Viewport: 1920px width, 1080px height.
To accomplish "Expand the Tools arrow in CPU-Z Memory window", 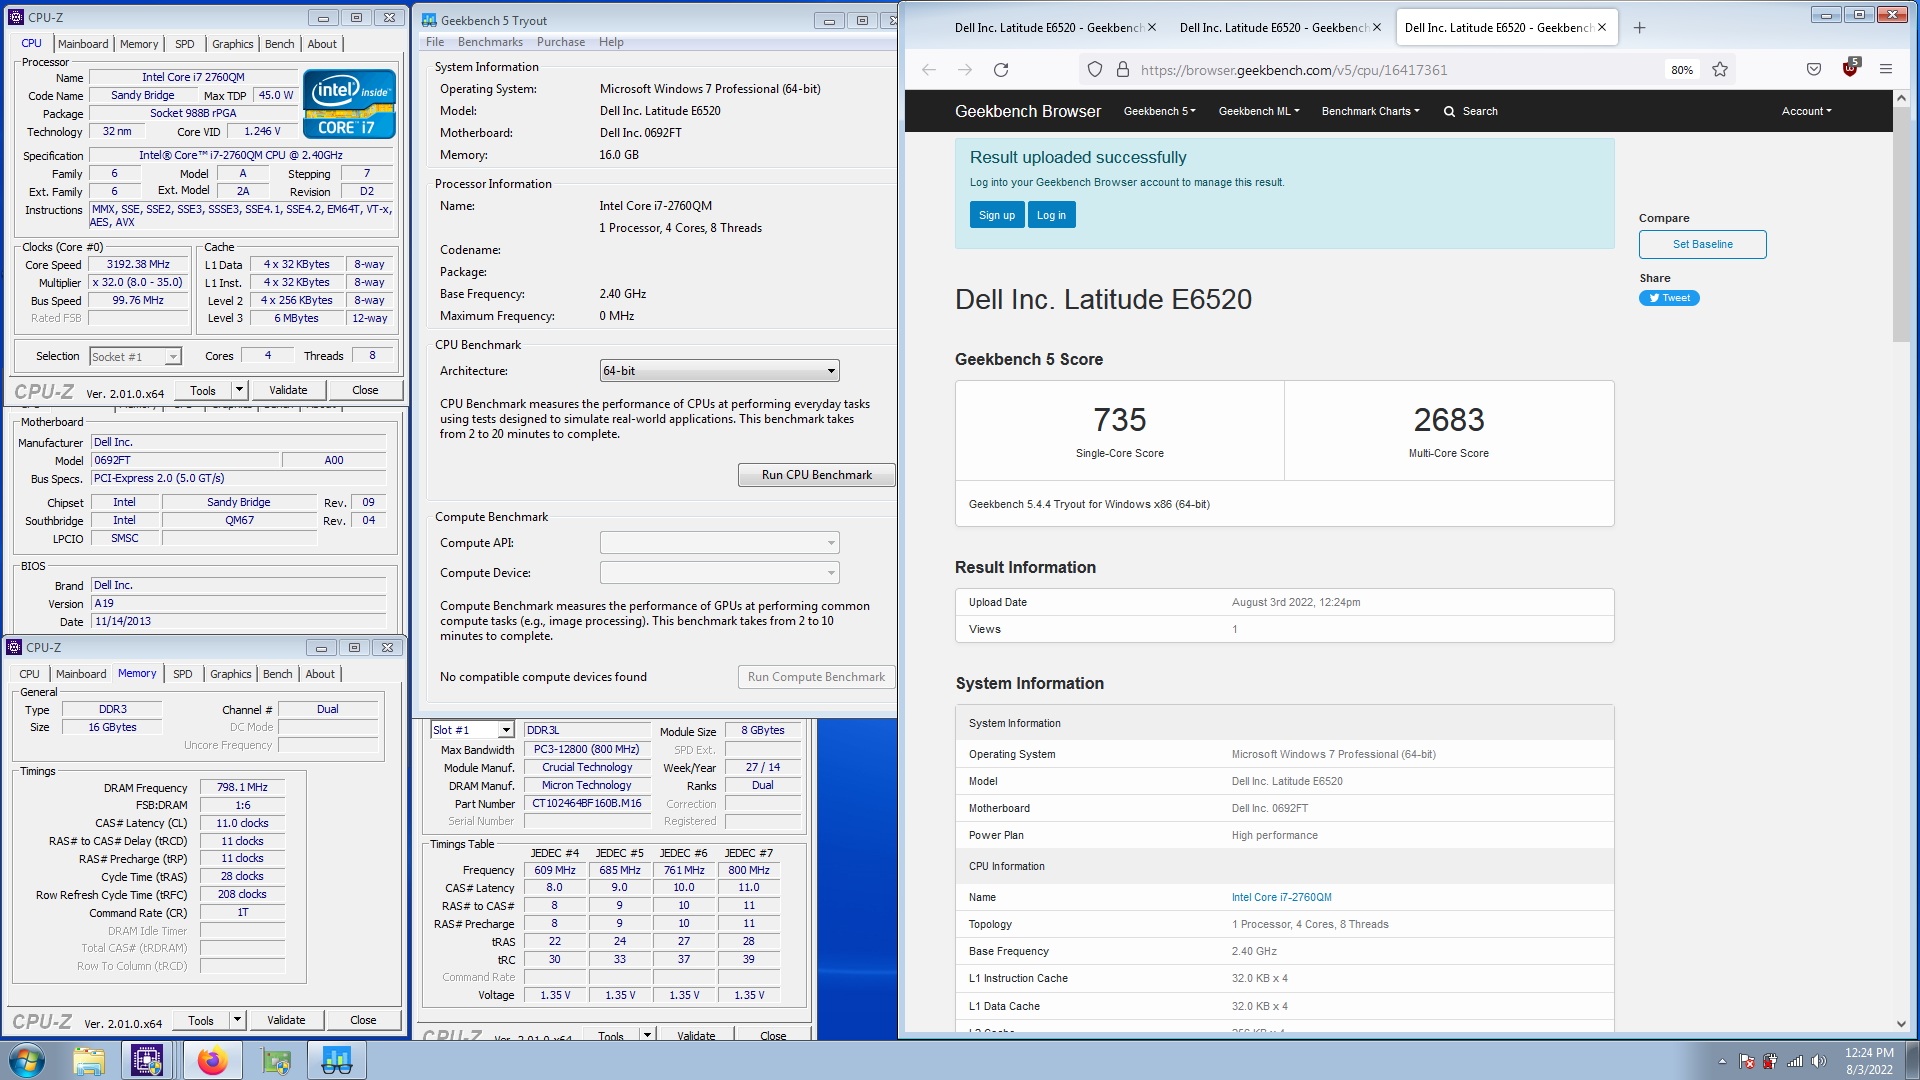I will click(x=237, y=1020).
